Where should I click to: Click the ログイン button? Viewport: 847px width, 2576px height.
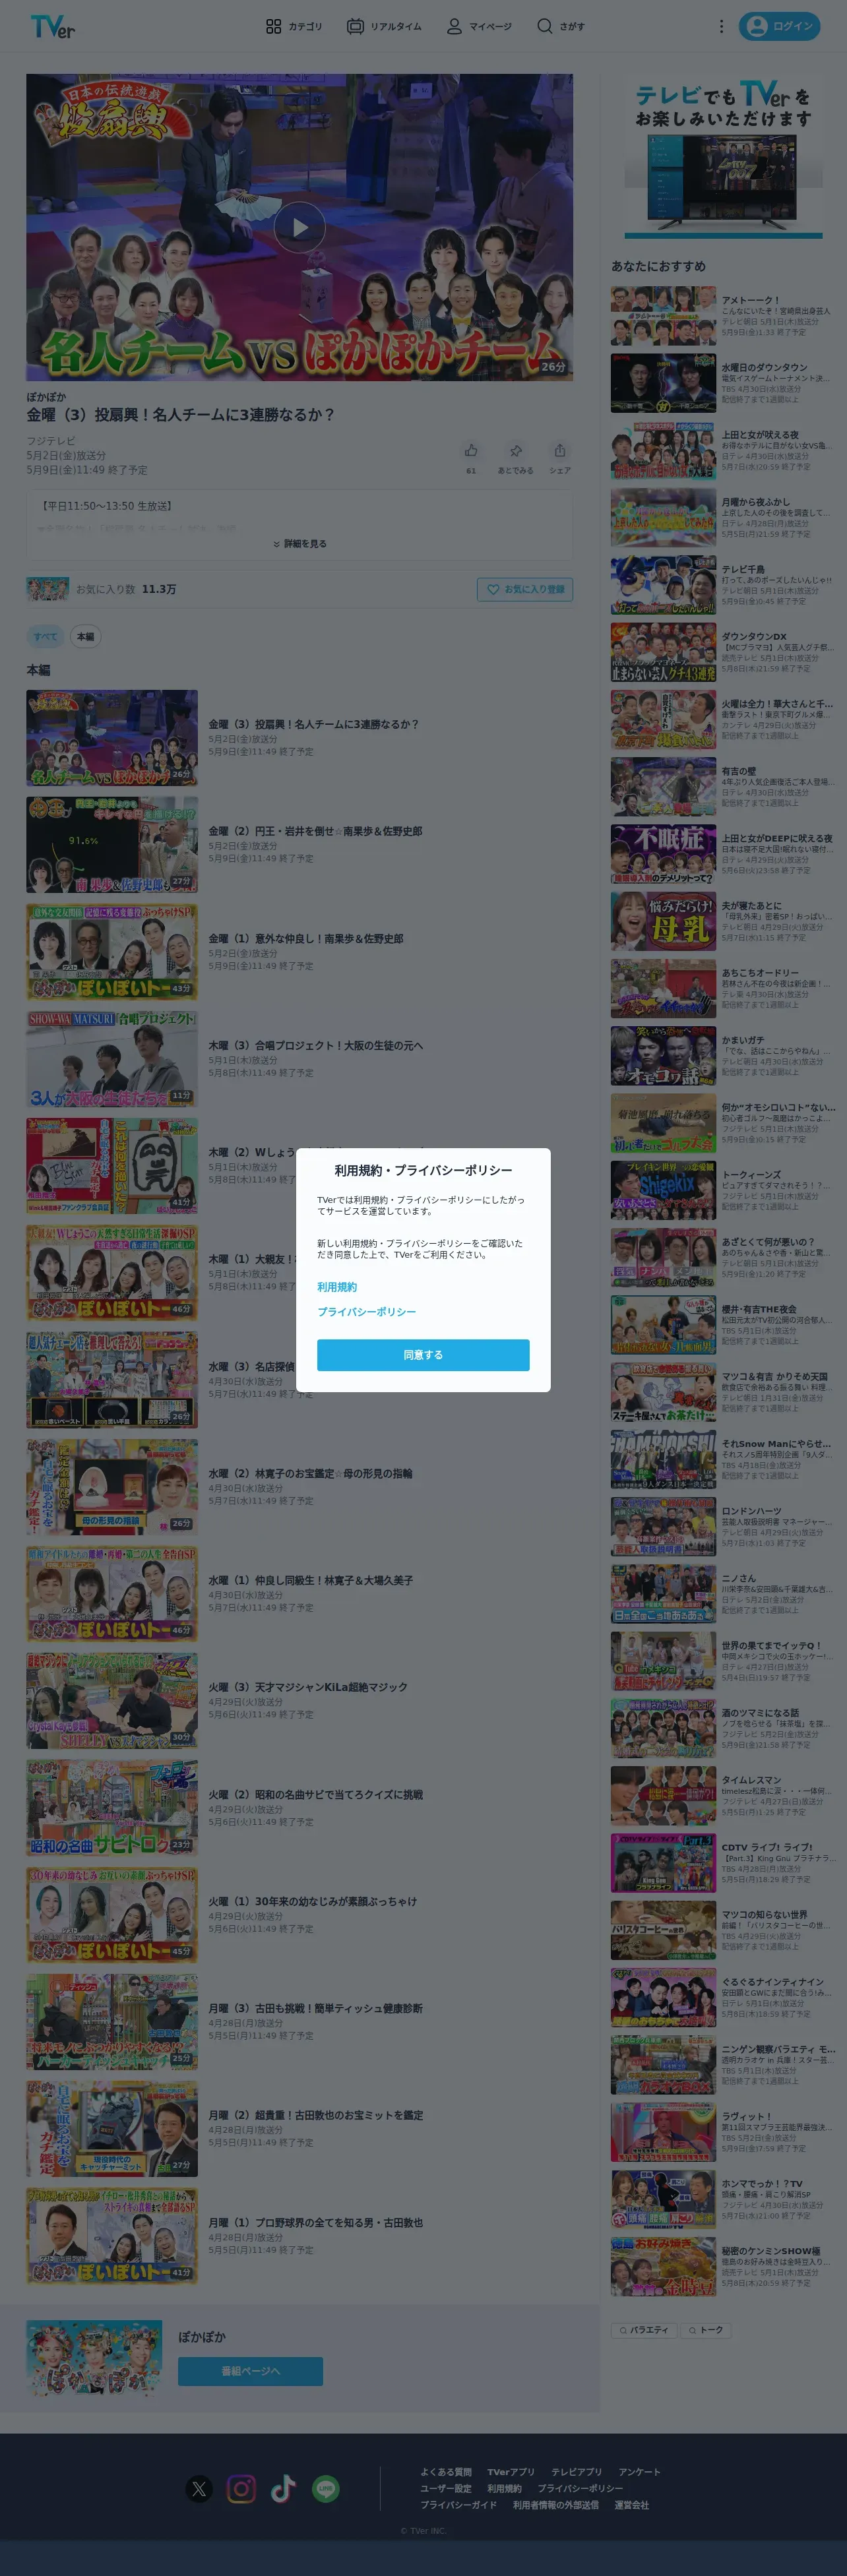tap(779, 26)
